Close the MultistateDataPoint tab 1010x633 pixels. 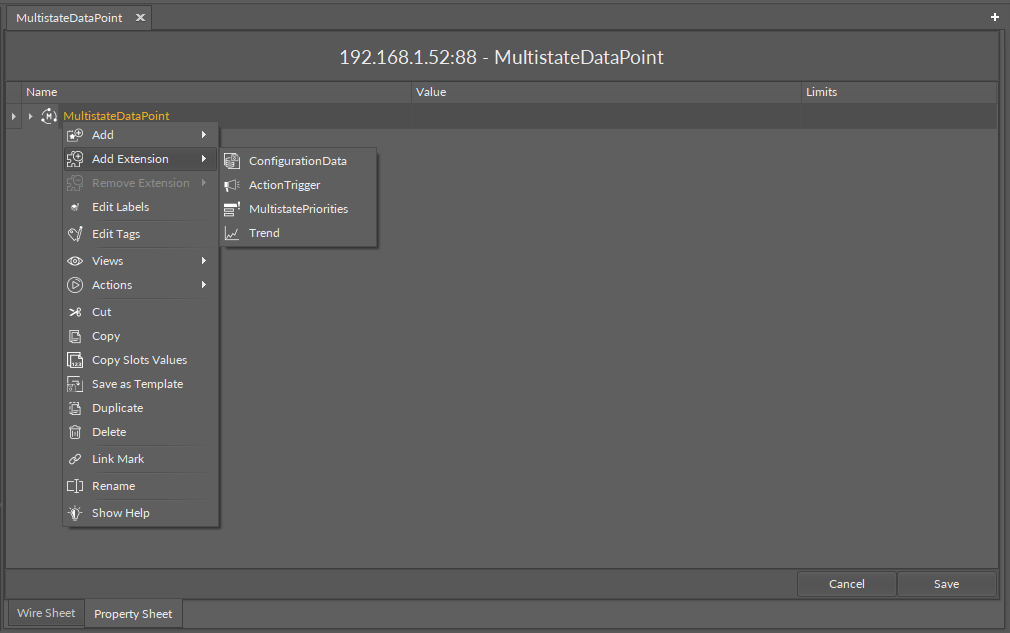[x=140, y=18]
